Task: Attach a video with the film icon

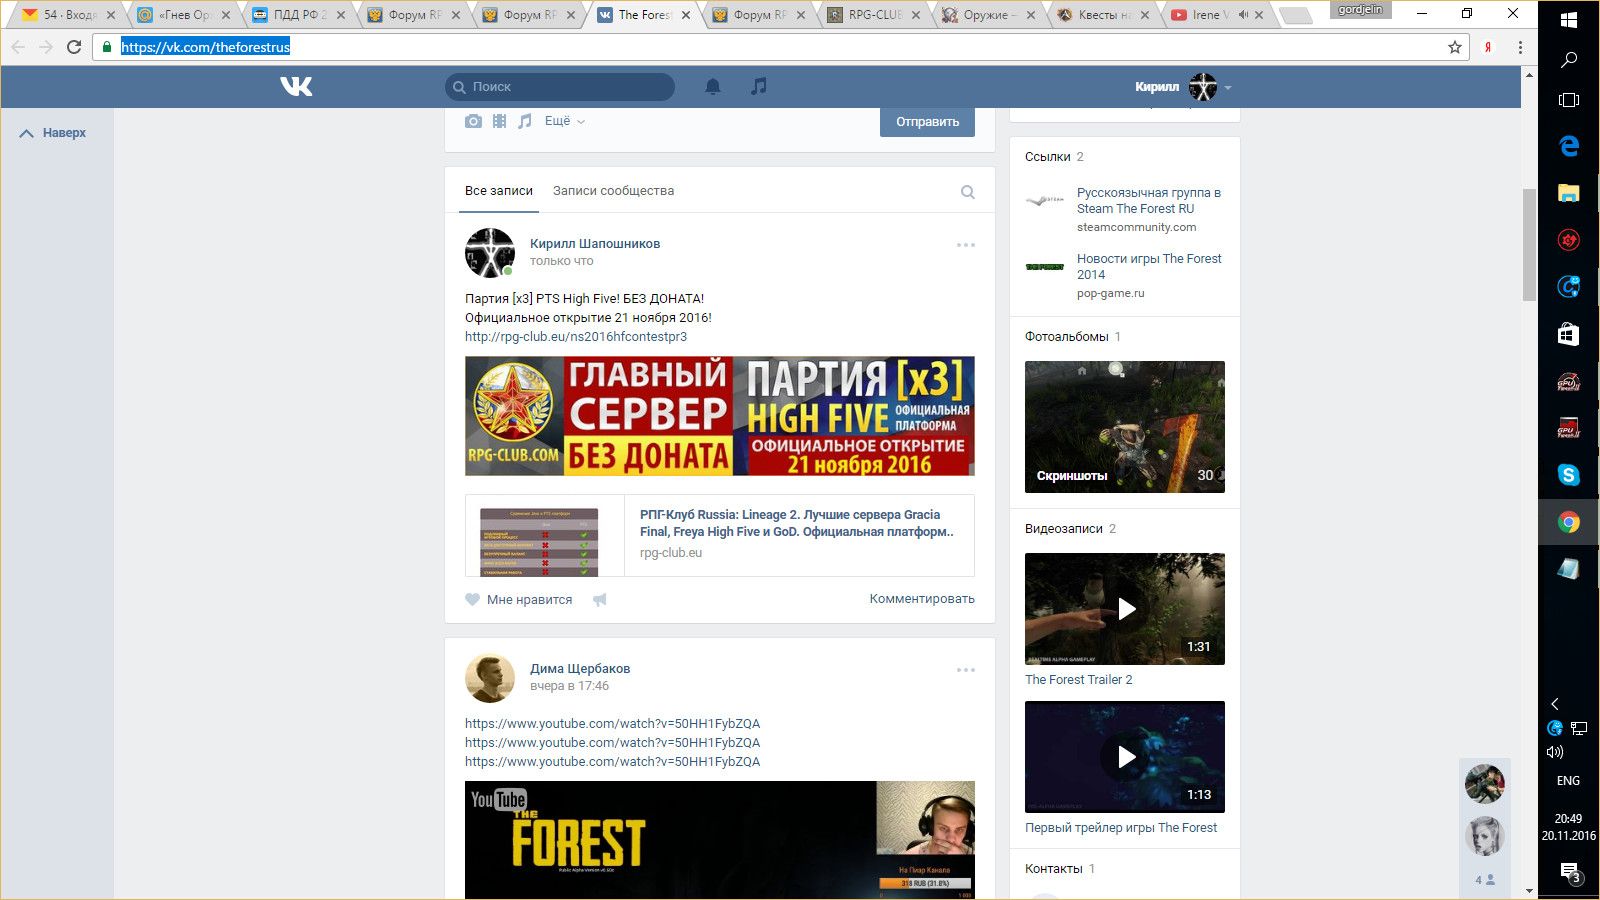Action: pyautogui.click(x=499, y=121)
